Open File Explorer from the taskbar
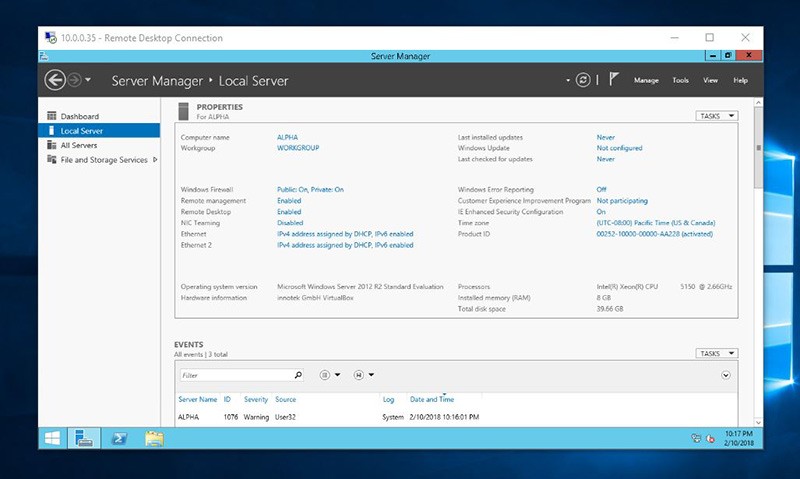Screen dimensions: 800x479 [x=154, y=438]
